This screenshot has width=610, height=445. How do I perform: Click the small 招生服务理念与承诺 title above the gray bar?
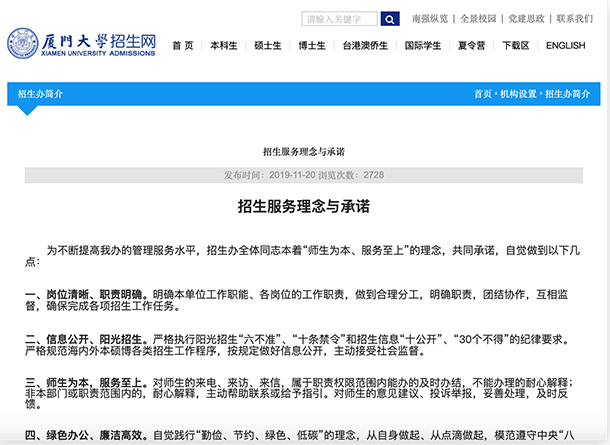click(x=304, y=152)
